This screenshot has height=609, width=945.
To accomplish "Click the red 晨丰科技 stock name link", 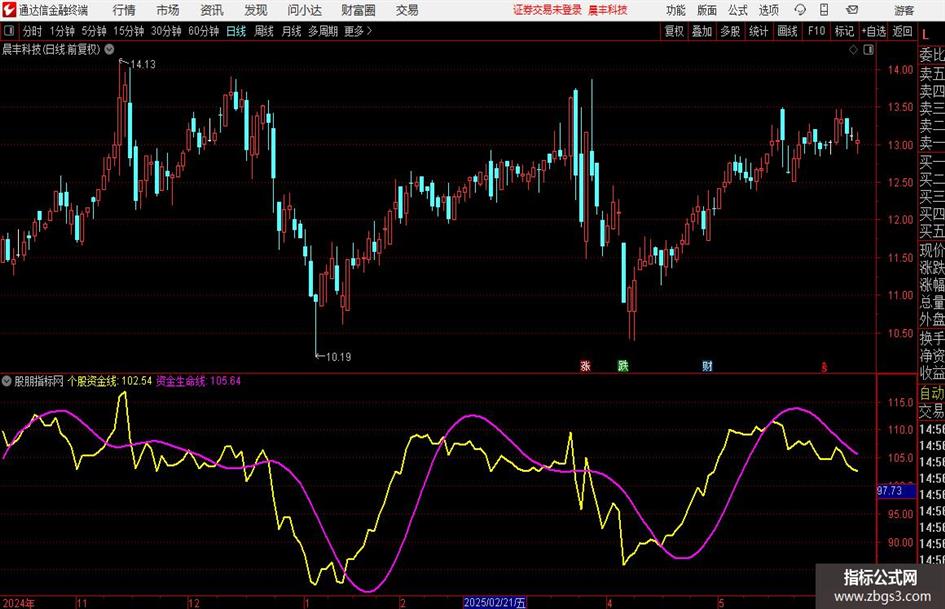I will click(x=608, y=10).
